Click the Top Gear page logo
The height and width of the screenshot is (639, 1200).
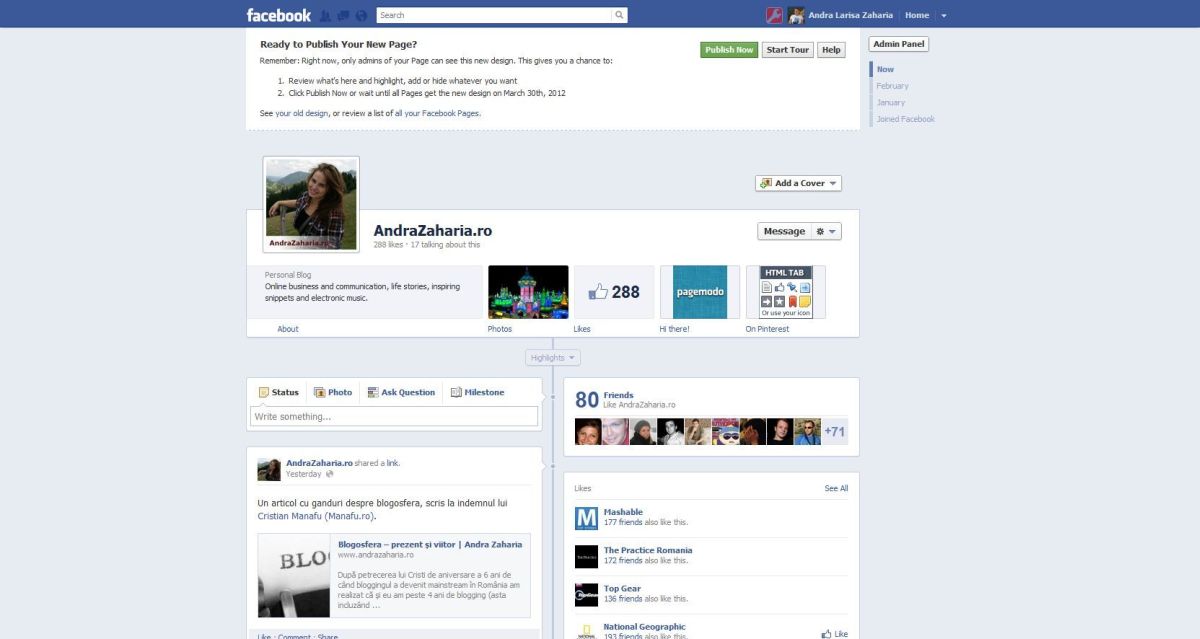(x=586, y=594)
